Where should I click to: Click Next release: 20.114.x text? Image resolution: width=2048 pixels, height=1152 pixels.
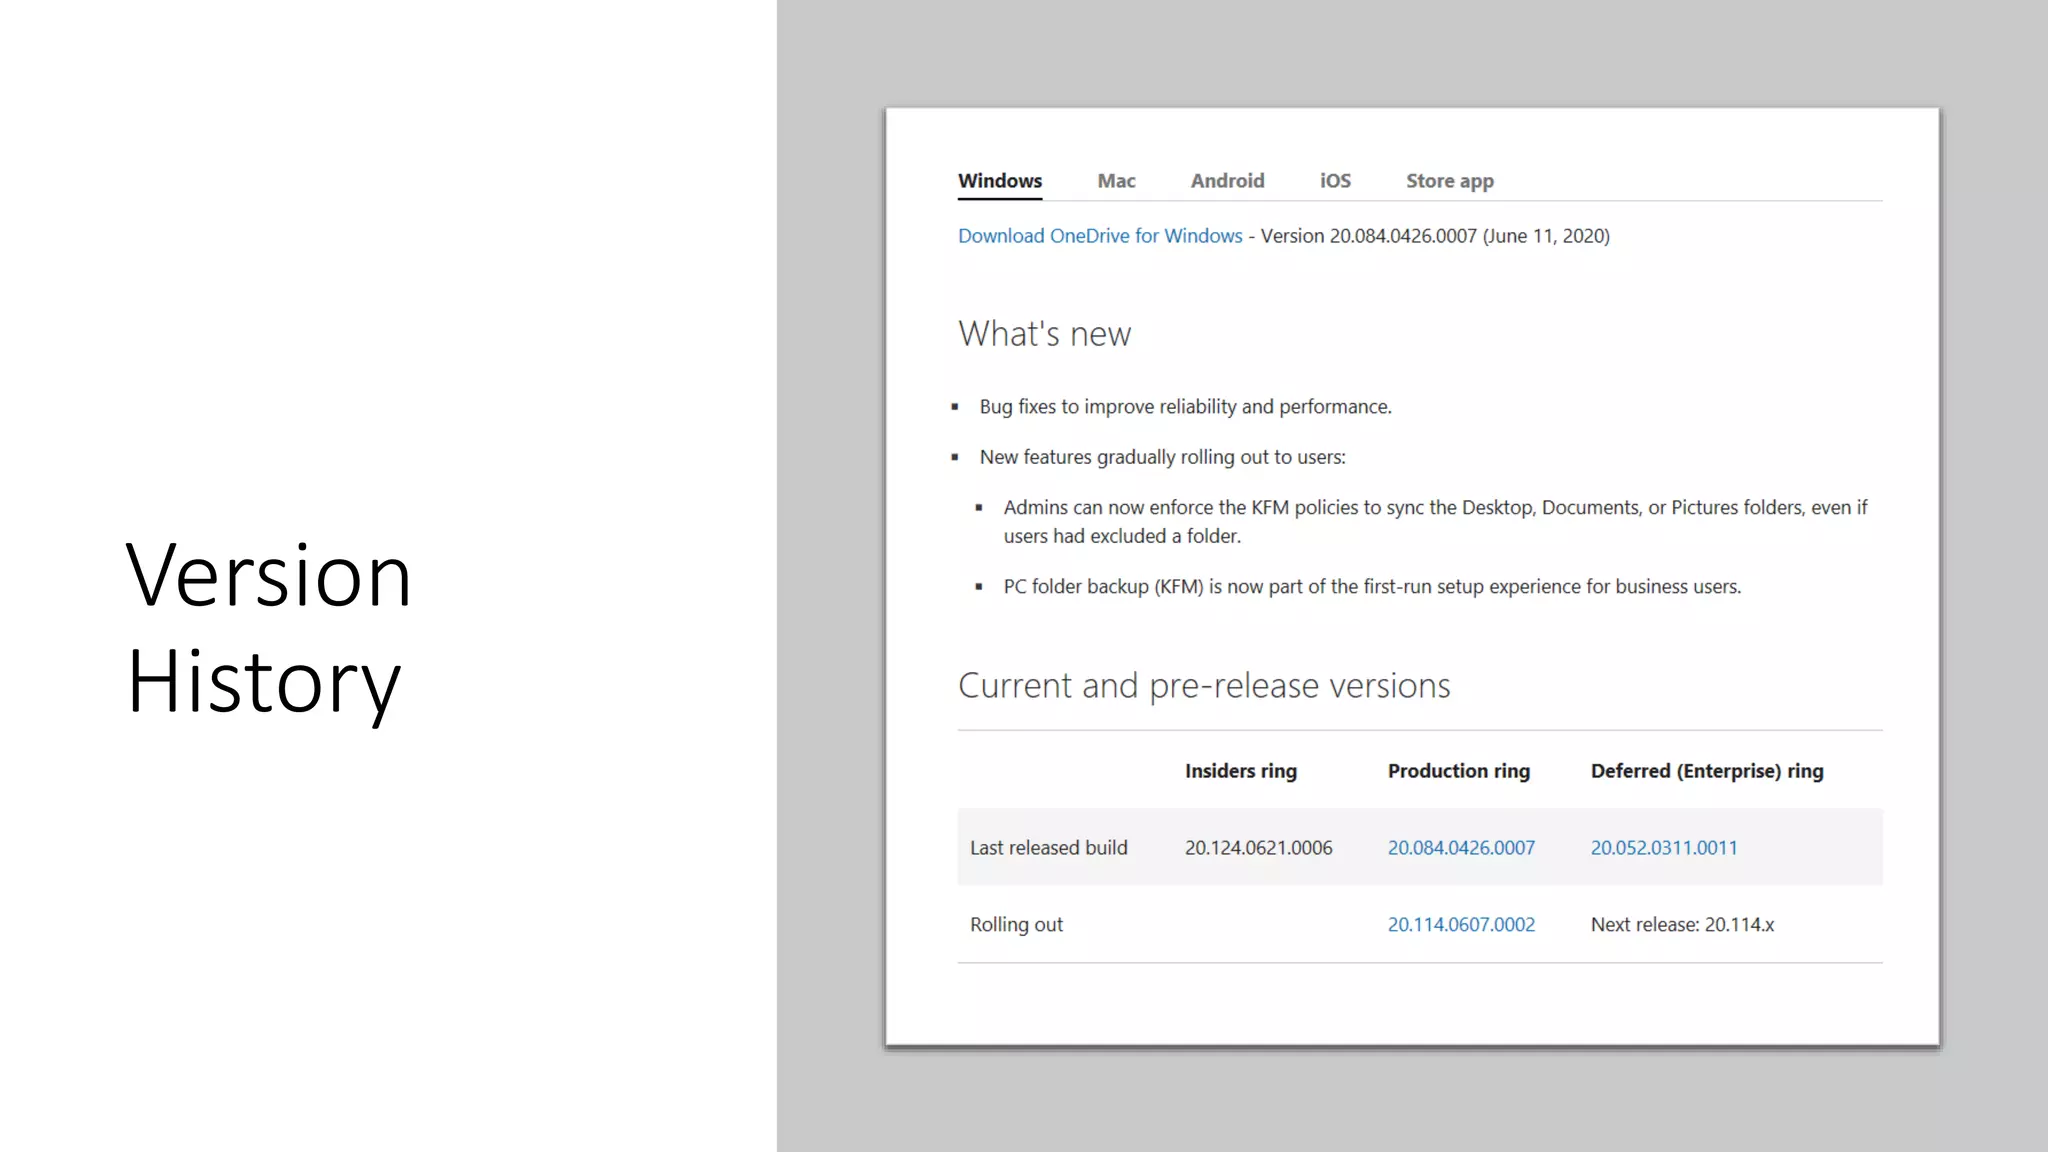click(1682, 925)
